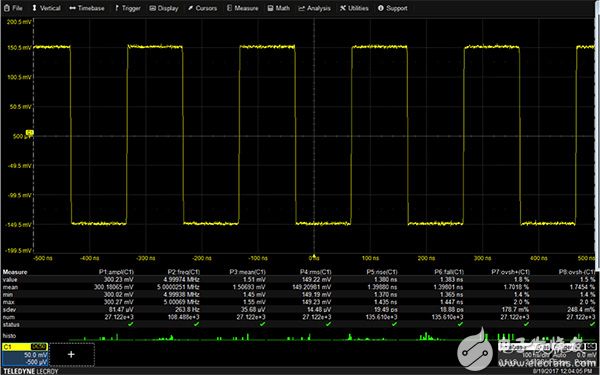Open the C1 channel descriptor box
This screenshot has height=375, width=600.
(x=25, y=354)
